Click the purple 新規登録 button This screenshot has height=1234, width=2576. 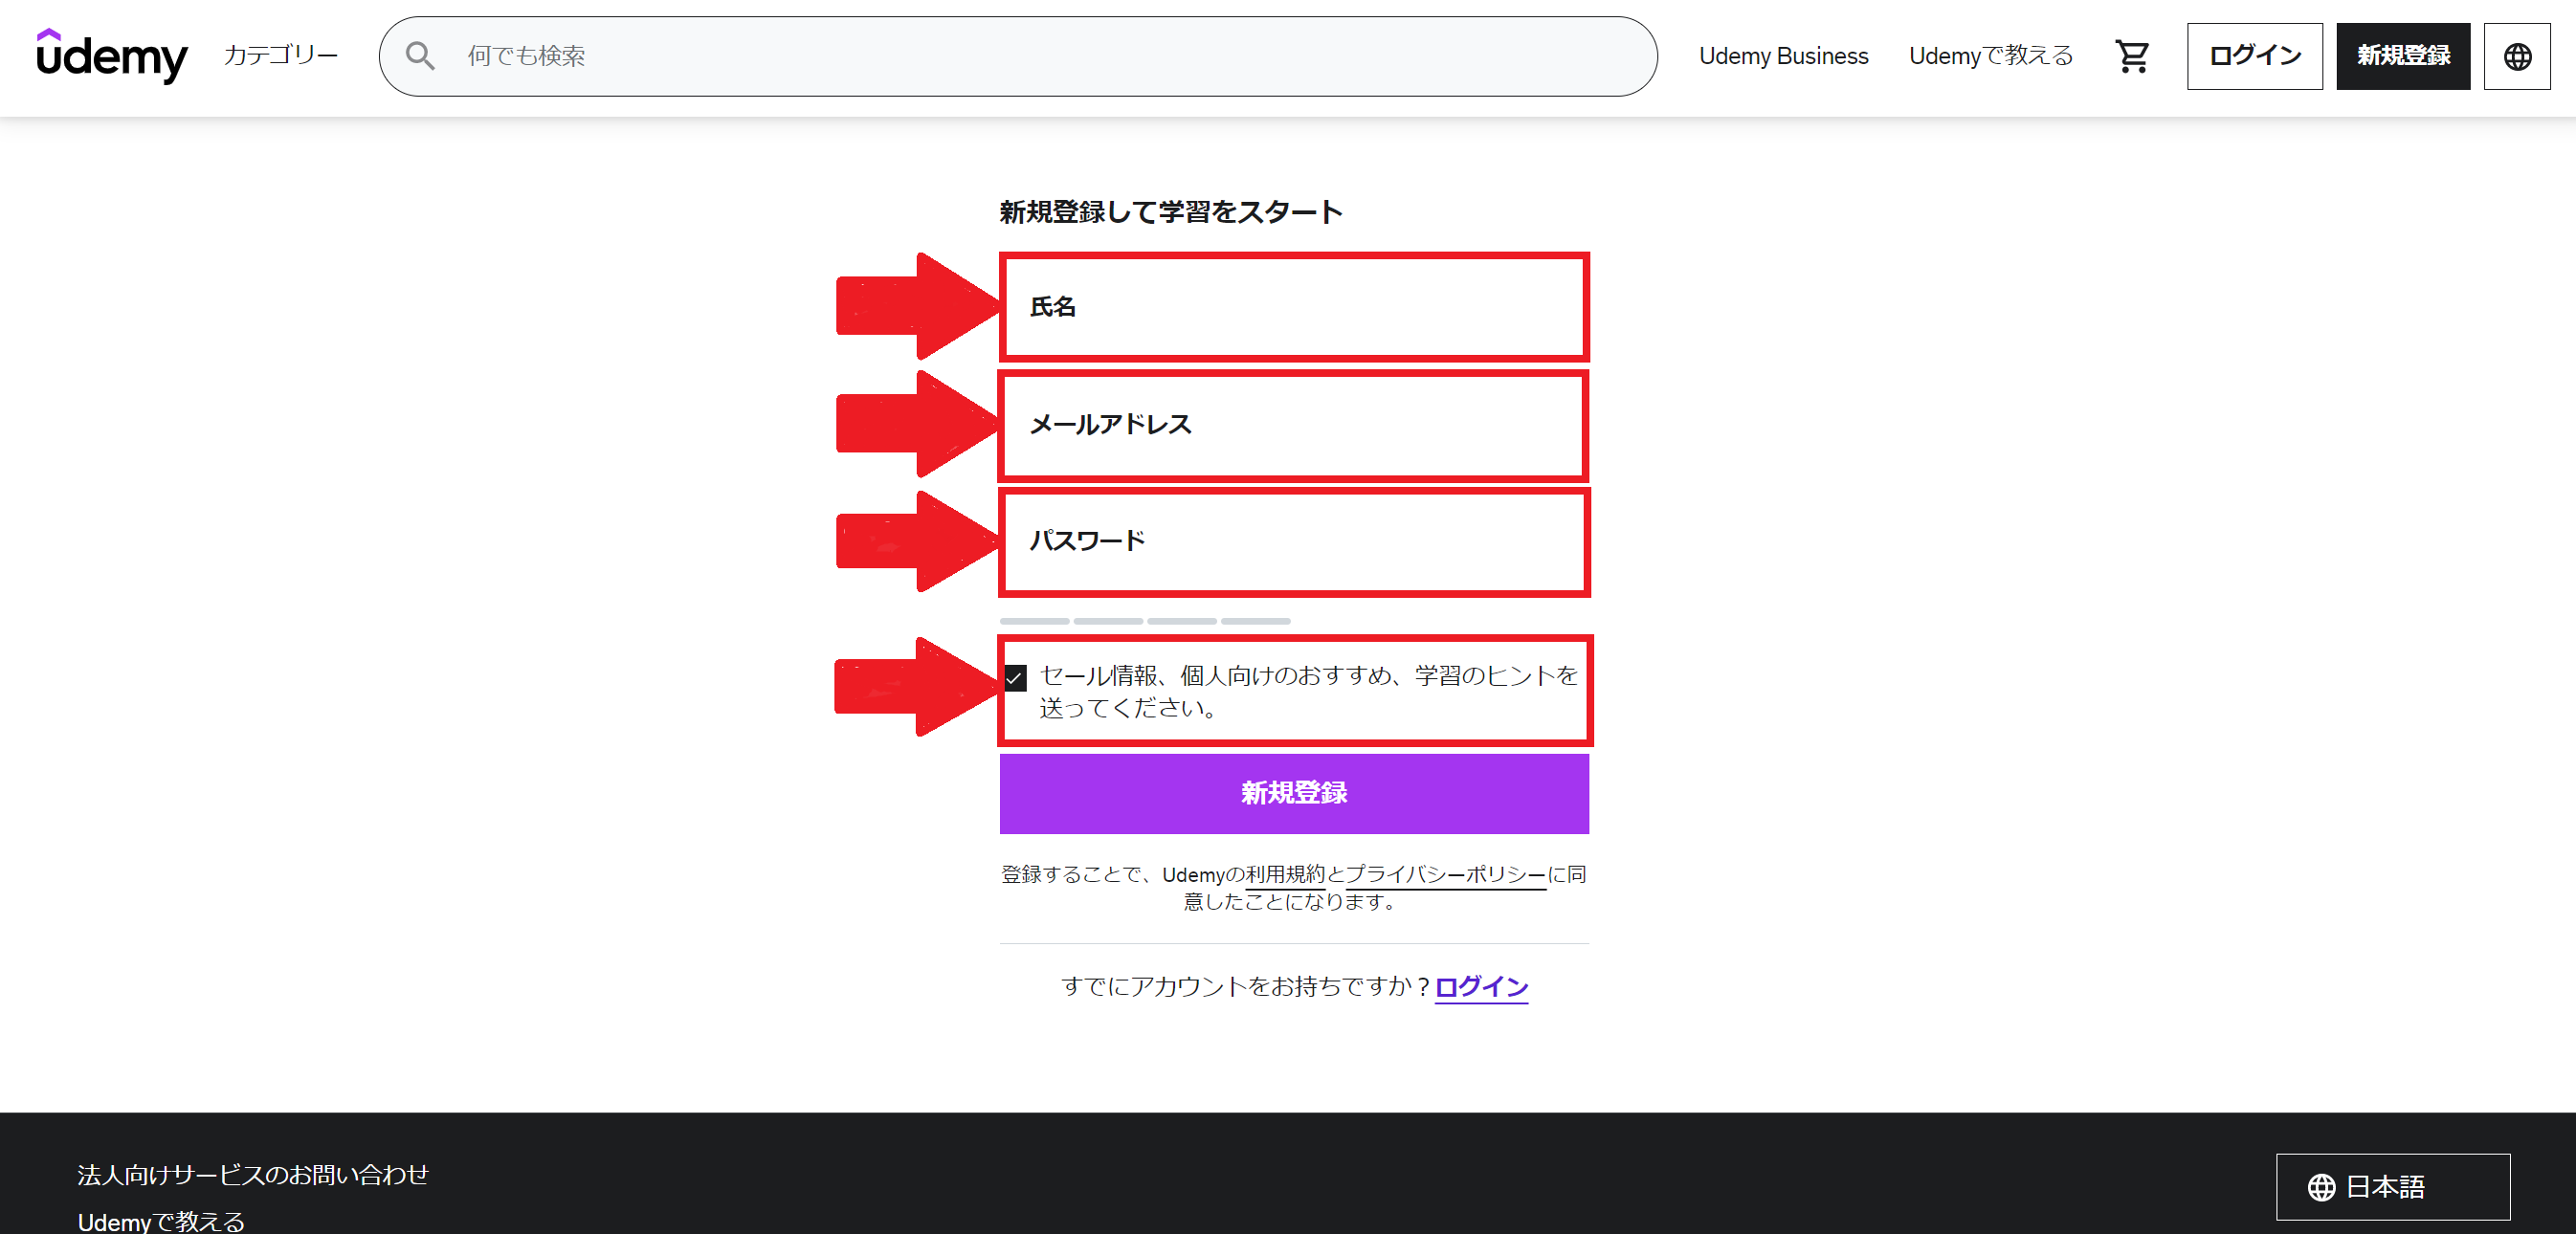1293,793
